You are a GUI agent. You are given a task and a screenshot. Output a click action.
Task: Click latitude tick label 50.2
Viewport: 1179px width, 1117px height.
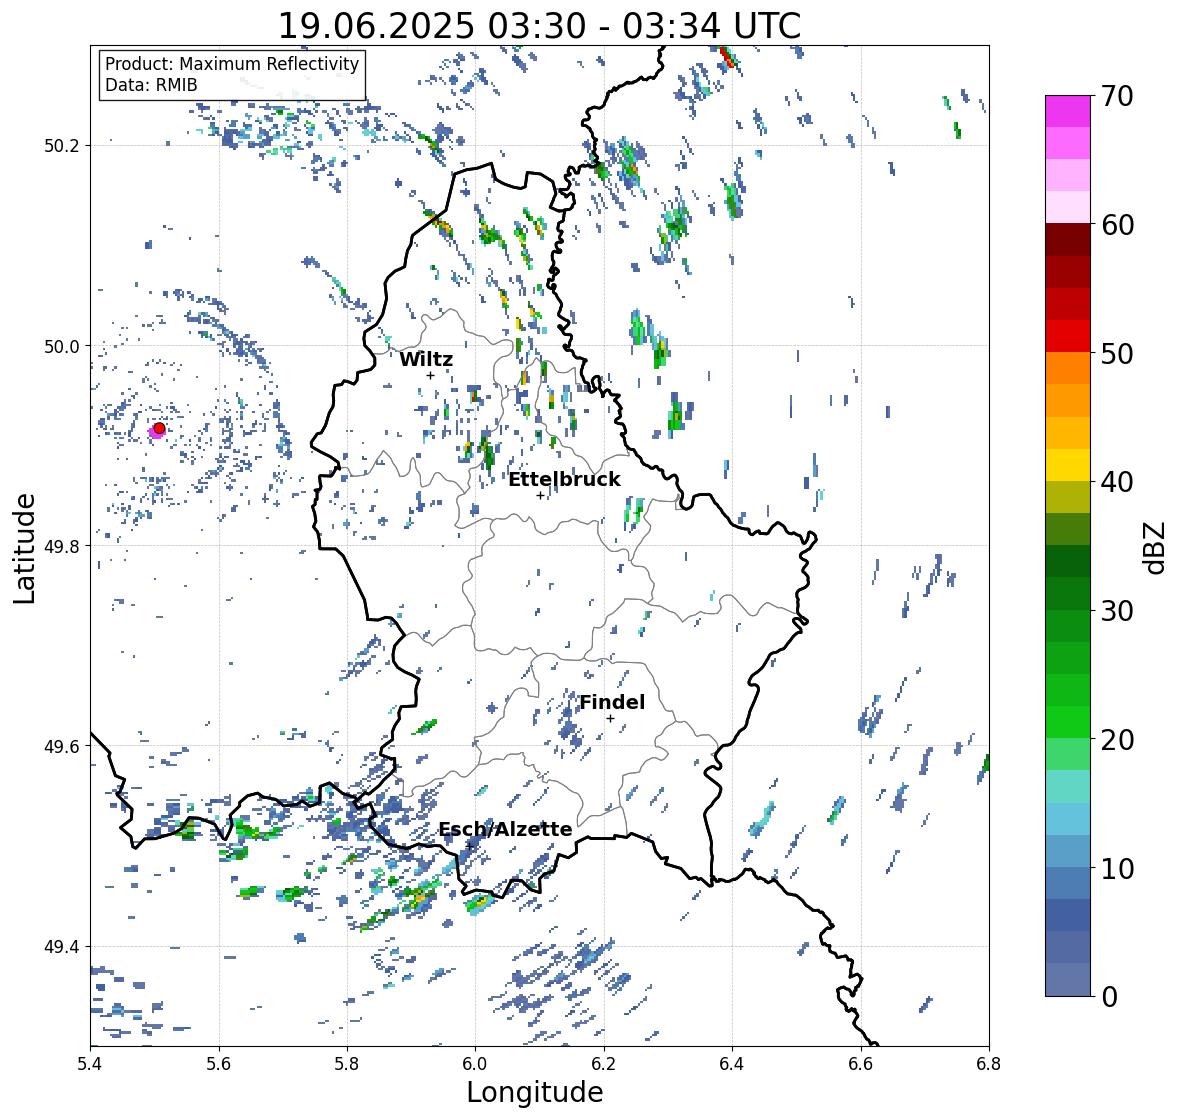pos(62,146)
